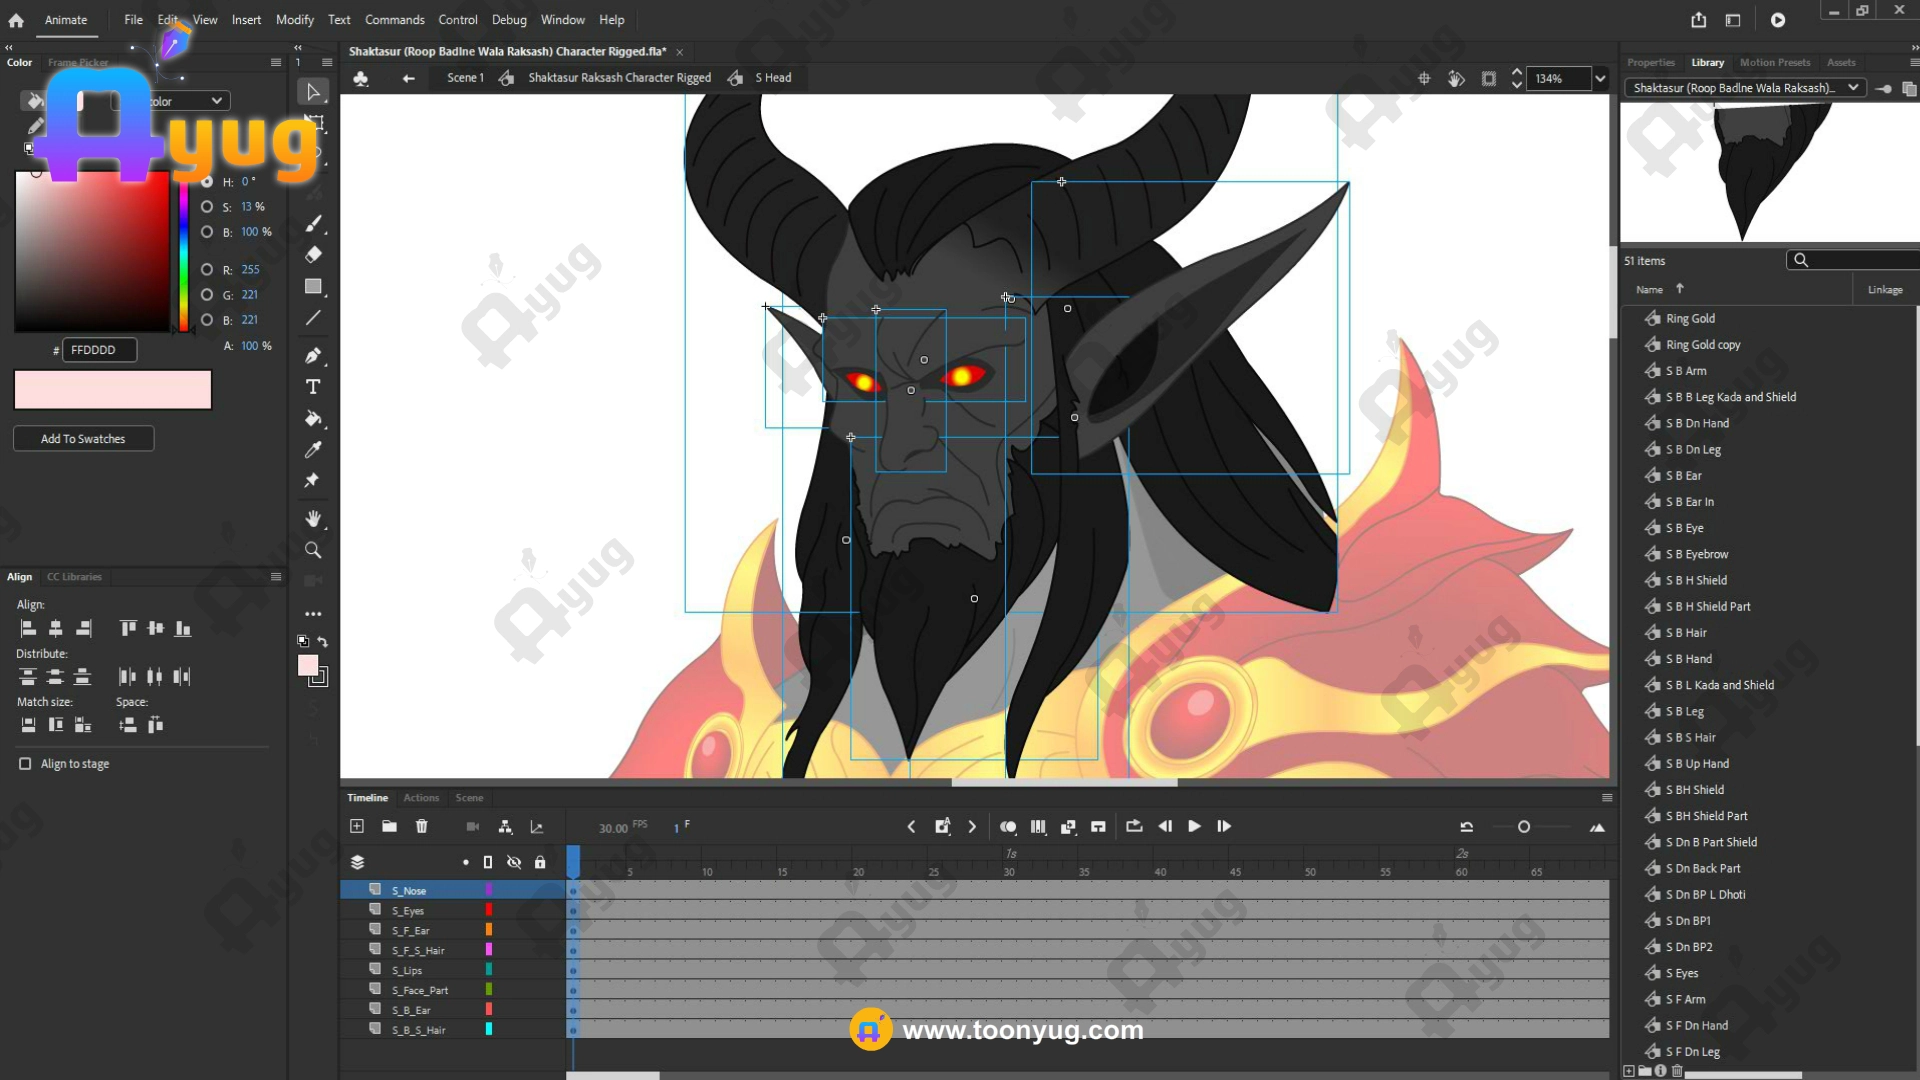Open the Modify menu
Screen dimensions: 1920x1080
tap(294, 20)
